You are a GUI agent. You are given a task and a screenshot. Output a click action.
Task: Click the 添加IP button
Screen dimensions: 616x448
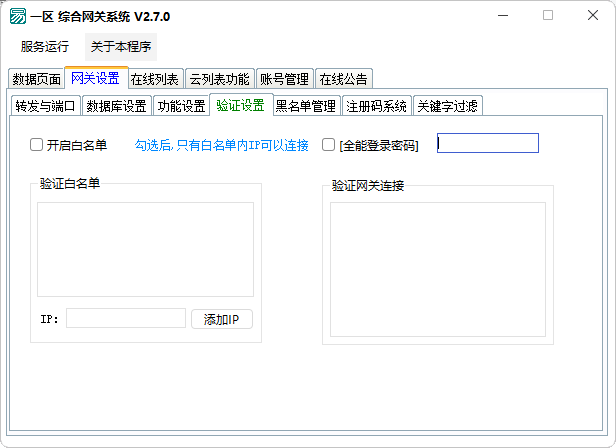click(221, 319)
